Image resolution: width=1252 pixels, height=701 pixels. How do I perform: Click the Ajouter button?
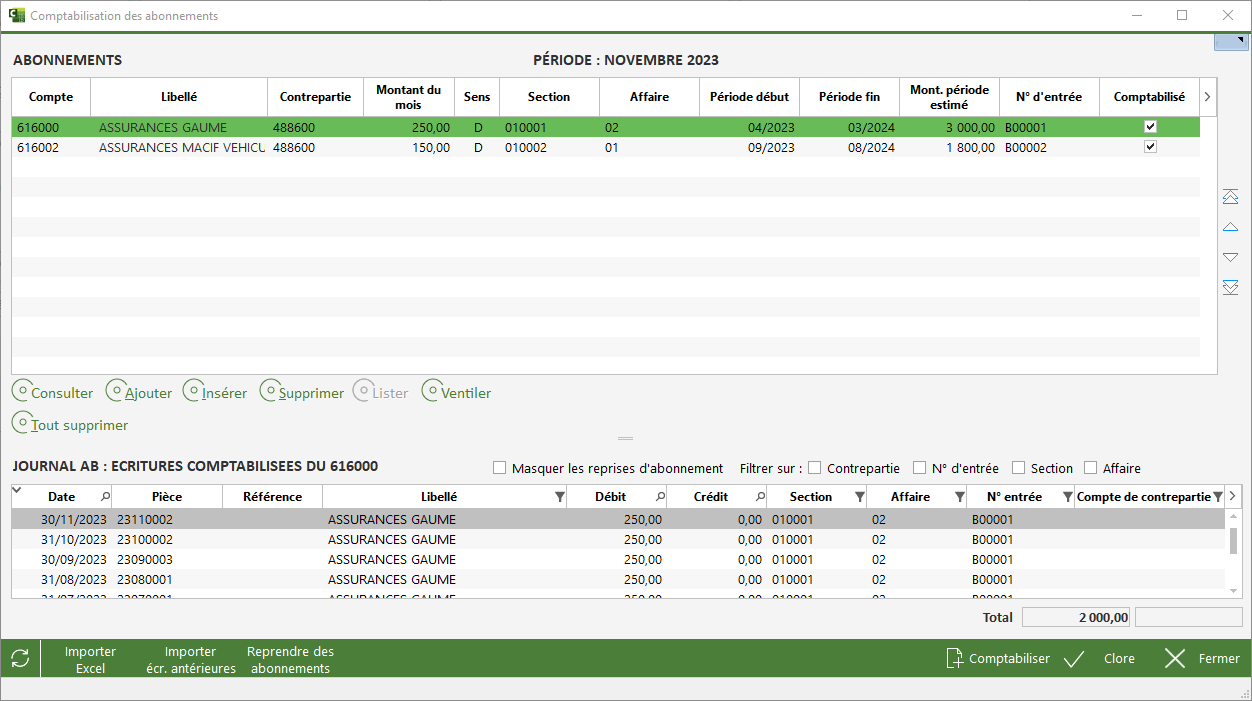pyautogui.click(x=139, y=393)
